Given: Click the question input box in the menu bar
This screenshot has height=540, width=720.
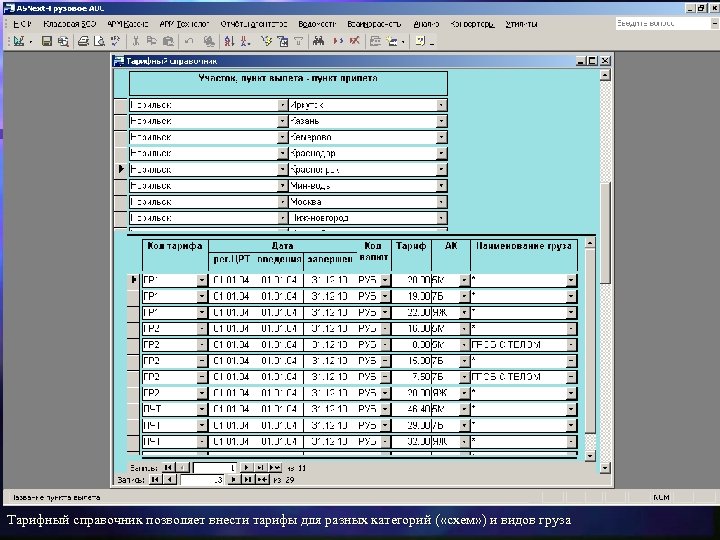Looking at the screenshot, I should pyautogui.click(x=663, y=23).
